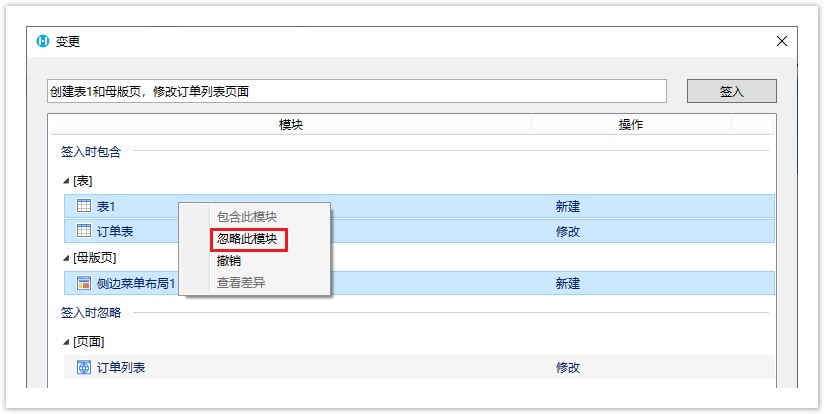The width and height of the screenshot is (824, 414).
Task: Click the table icon beside 订单表
Action: (x=84, y=232)
